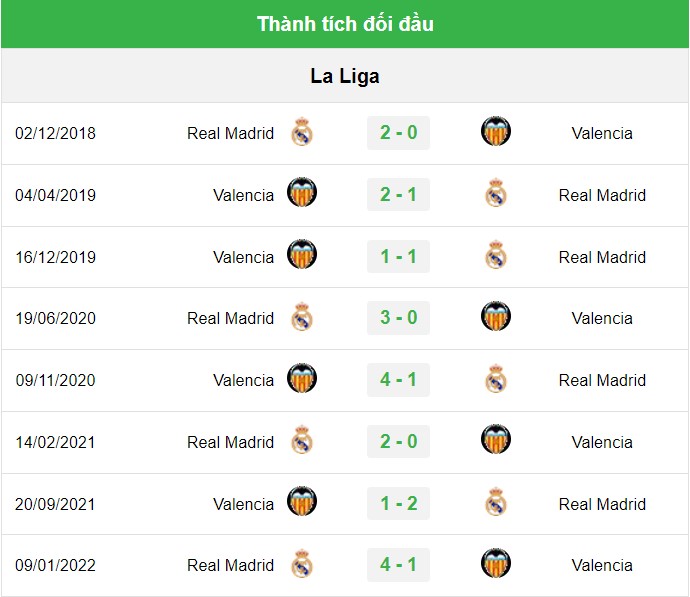
Task: Select the Thành tích đối đầu header
Action: (x=345, y=24)
